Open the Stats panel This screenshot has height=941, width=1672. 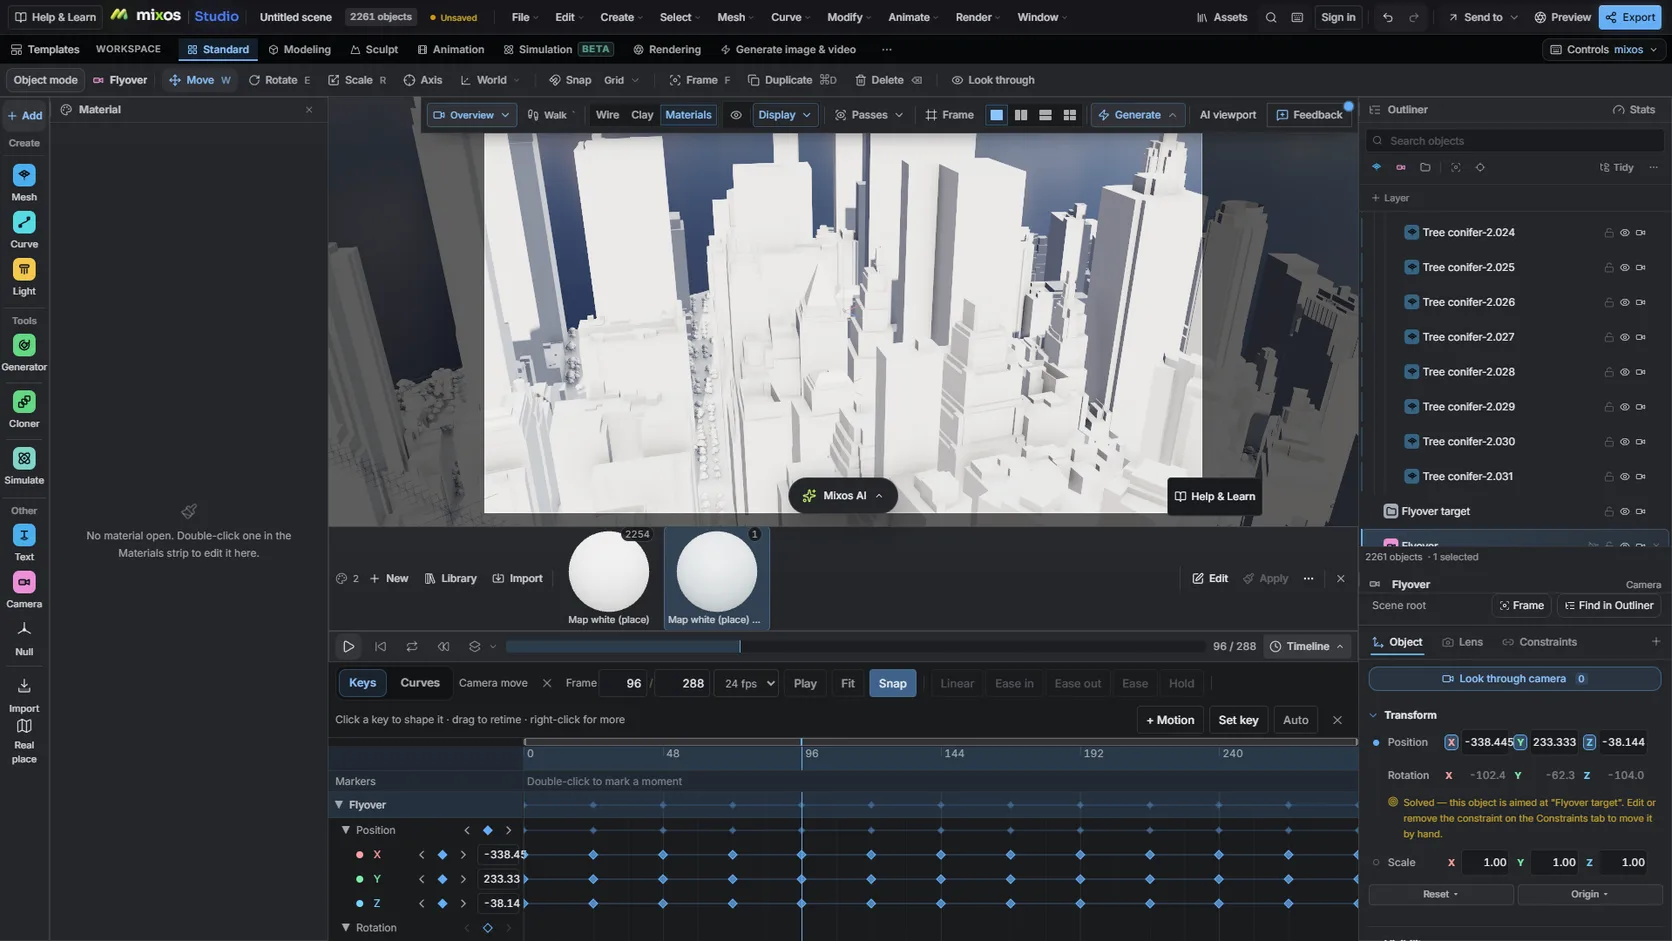pos(1634,110)
